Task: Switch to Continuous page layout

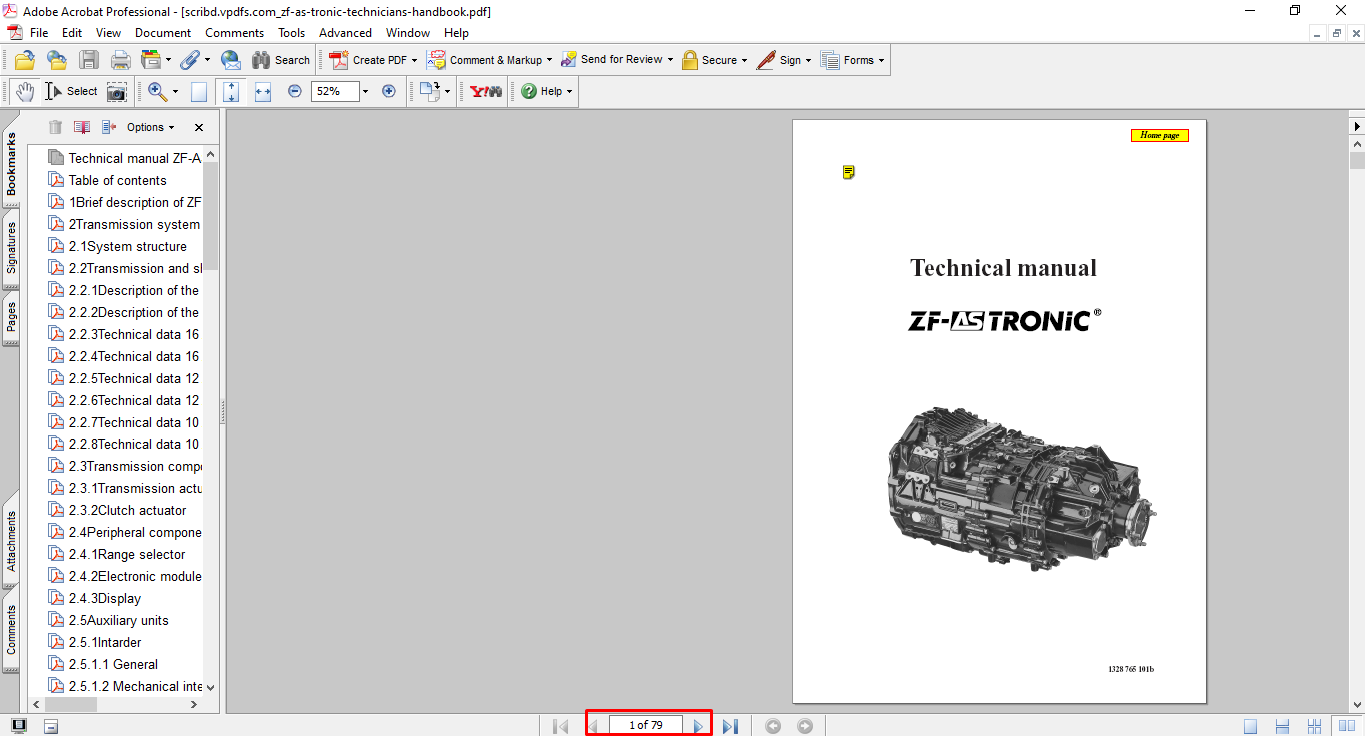Action: coord(1282,726)
